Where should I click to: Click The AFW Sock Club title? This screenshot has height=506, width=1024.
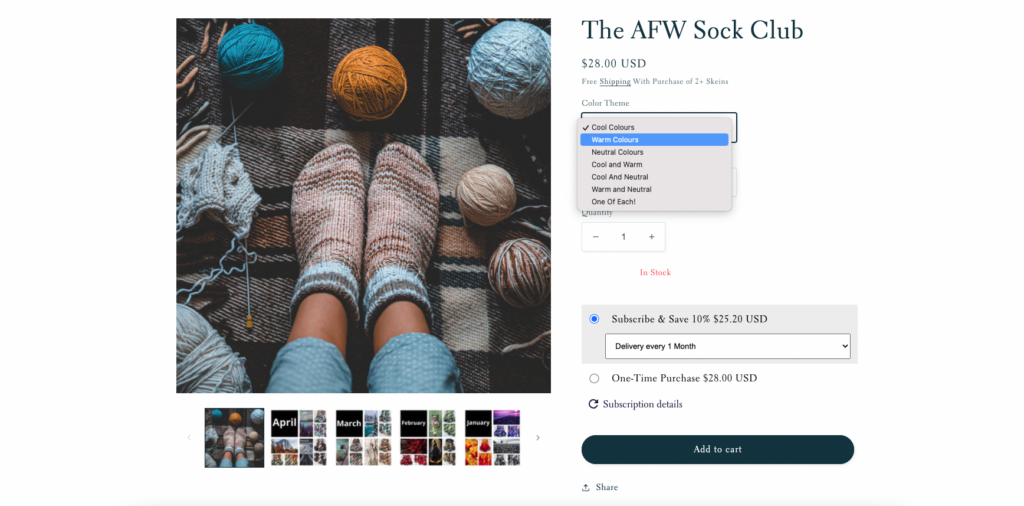tap(692, 30)
